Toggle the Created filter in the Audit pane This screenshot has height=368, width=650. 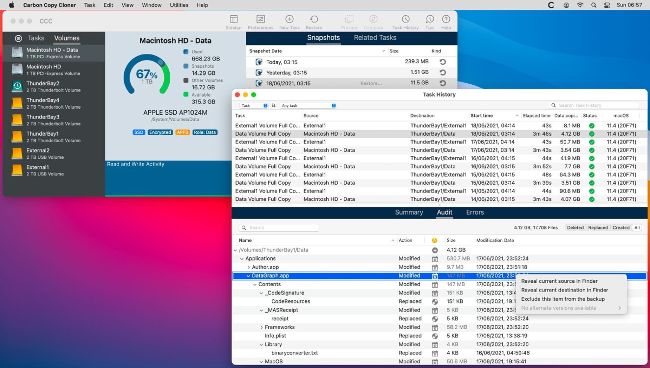coord(621,228)
